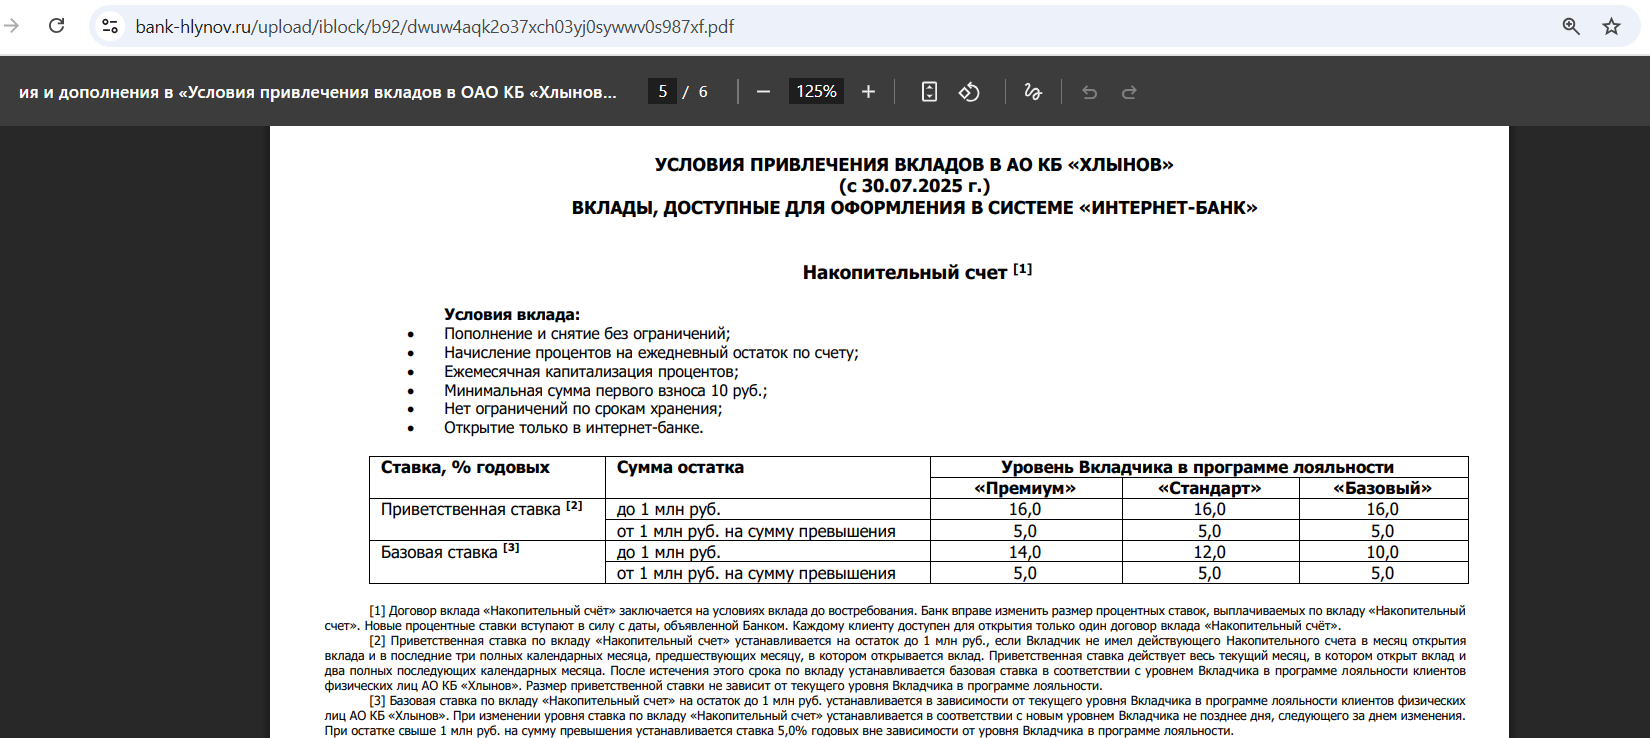Rotate the PDF counterclockwise
1650x738 pixels.
pos(969,92)
